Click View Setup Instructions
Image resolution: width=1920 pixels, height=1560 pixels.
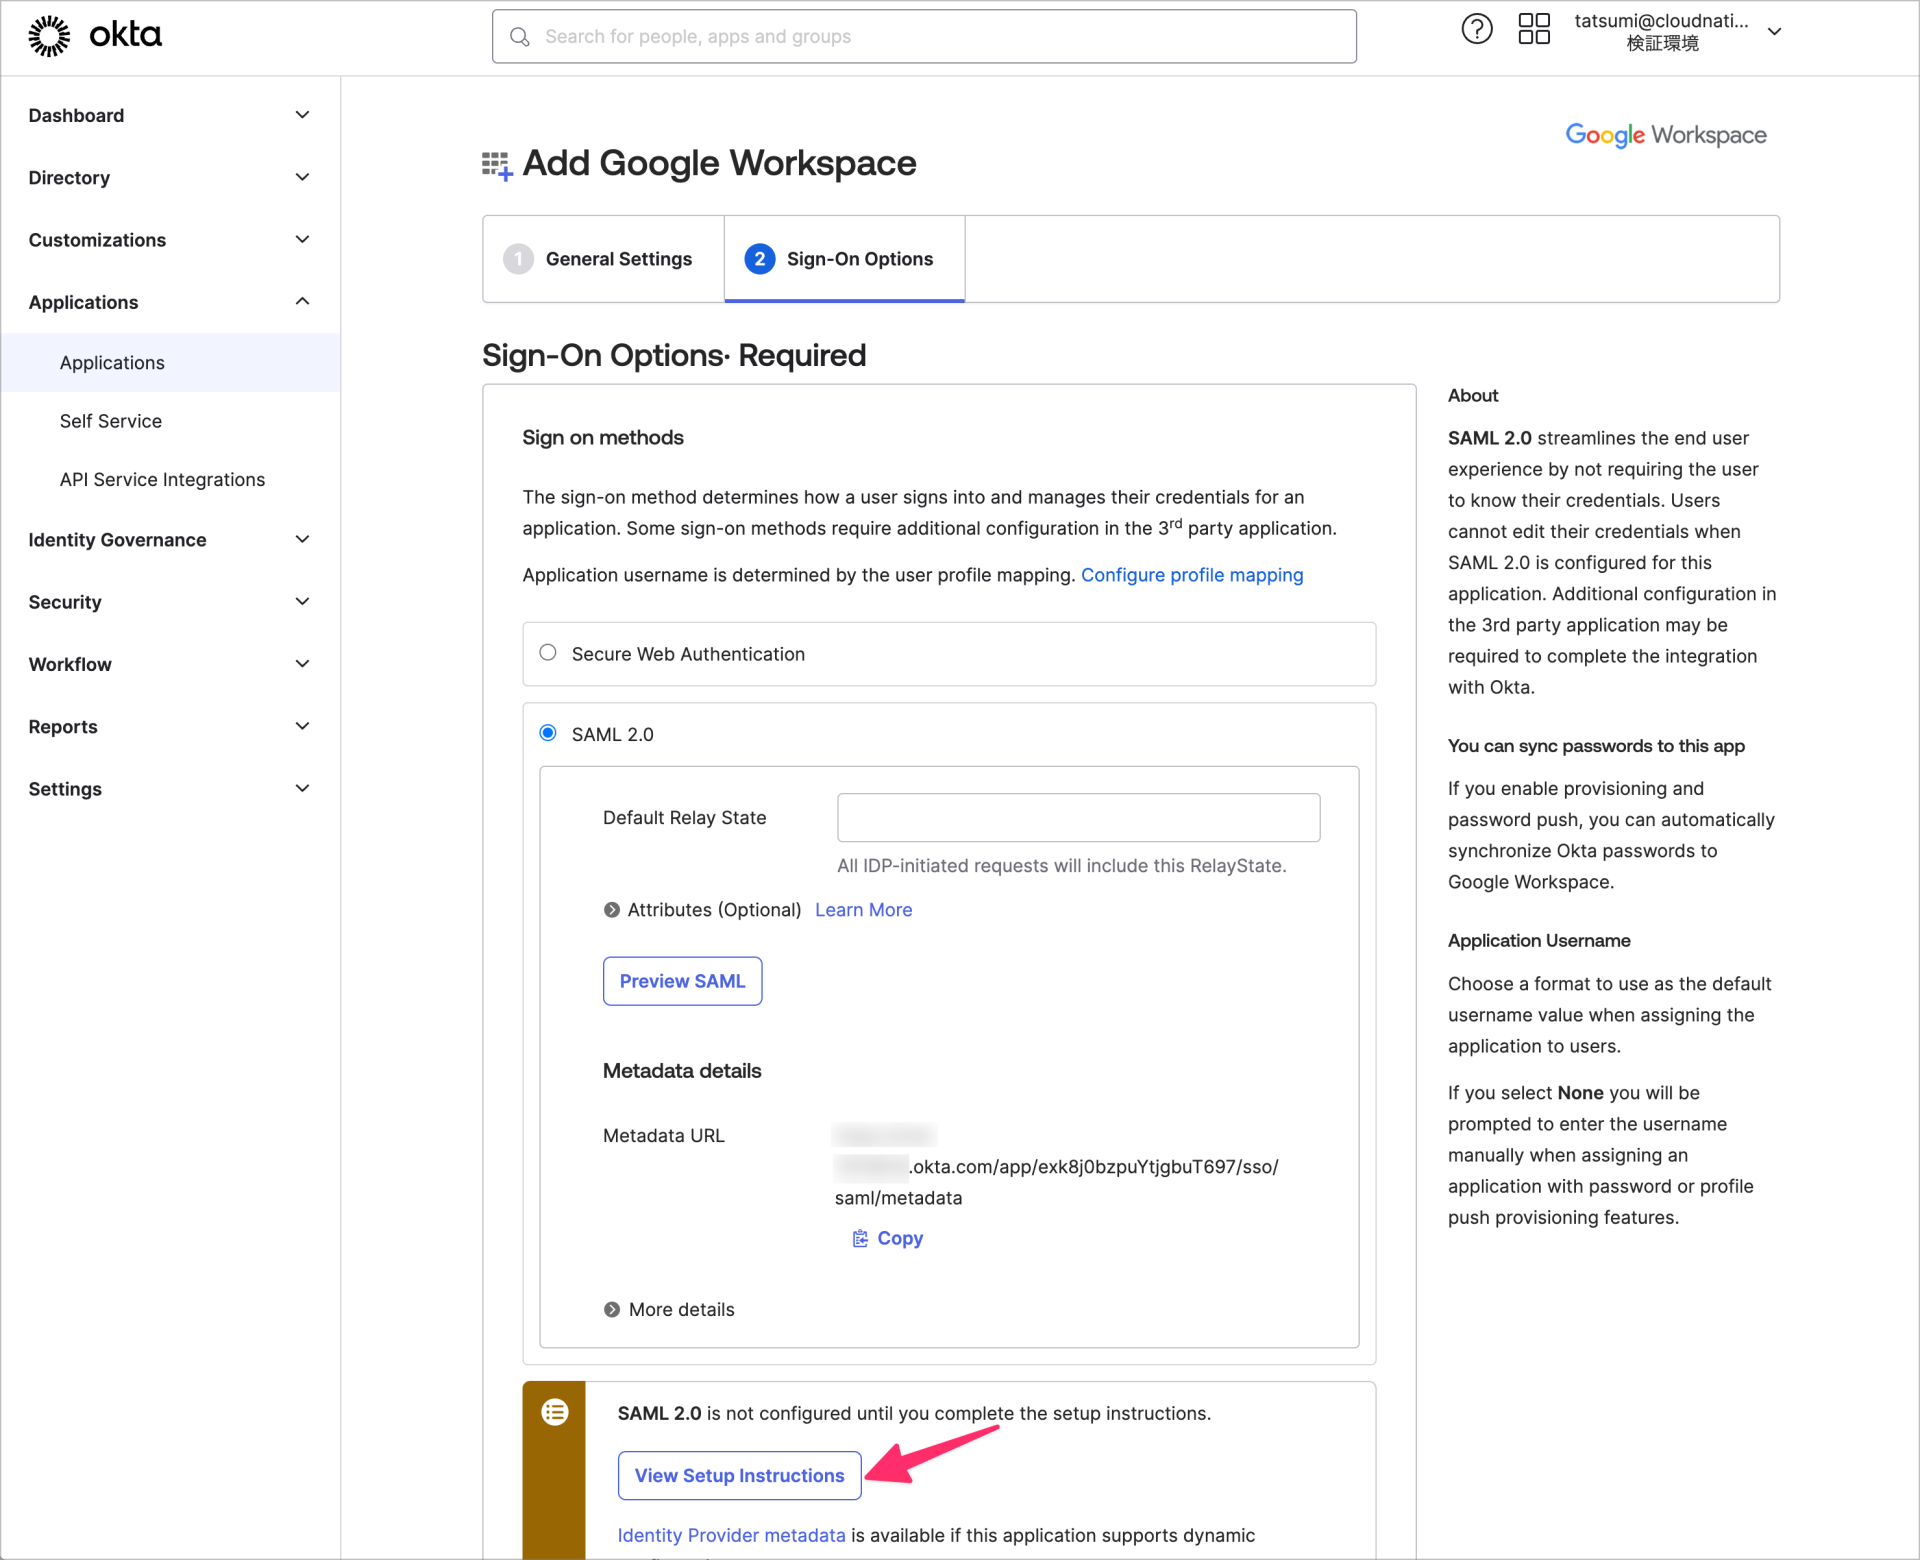click(739, 1475)
